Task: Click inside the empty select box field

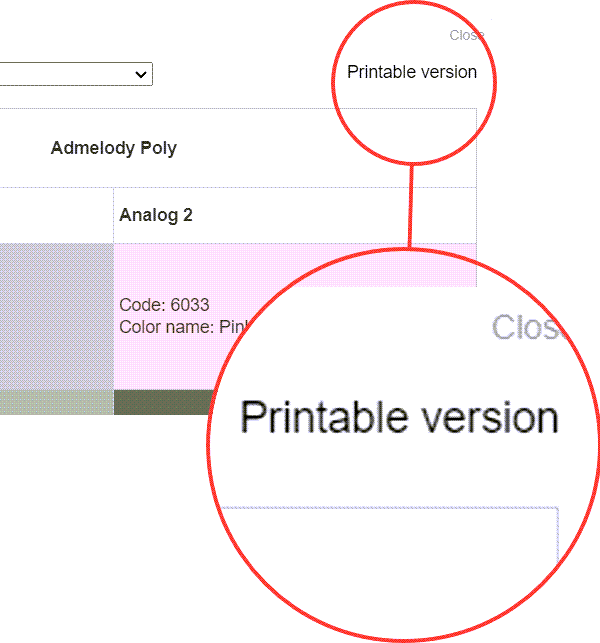Action: [x=60, y=74]
